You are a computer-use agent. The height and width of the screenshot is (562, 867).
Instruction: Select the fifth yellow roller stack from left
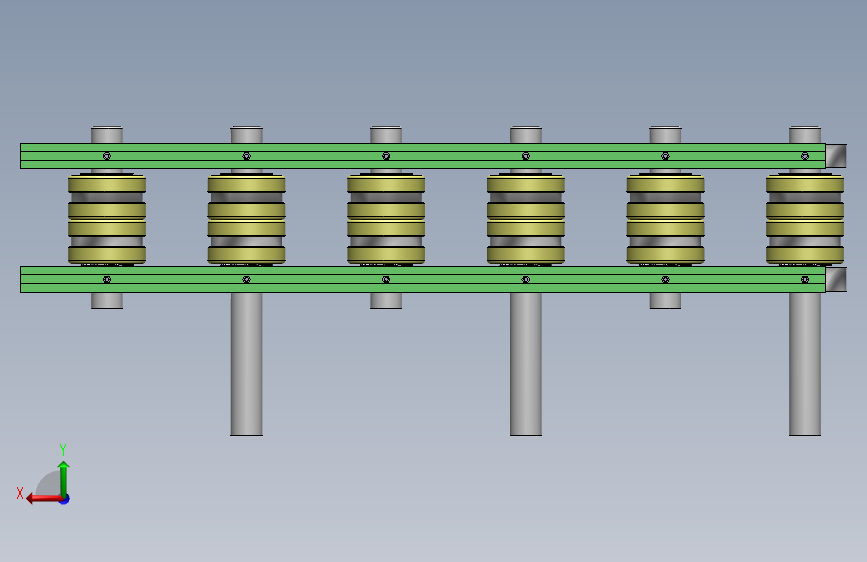(x=665, y=219)
